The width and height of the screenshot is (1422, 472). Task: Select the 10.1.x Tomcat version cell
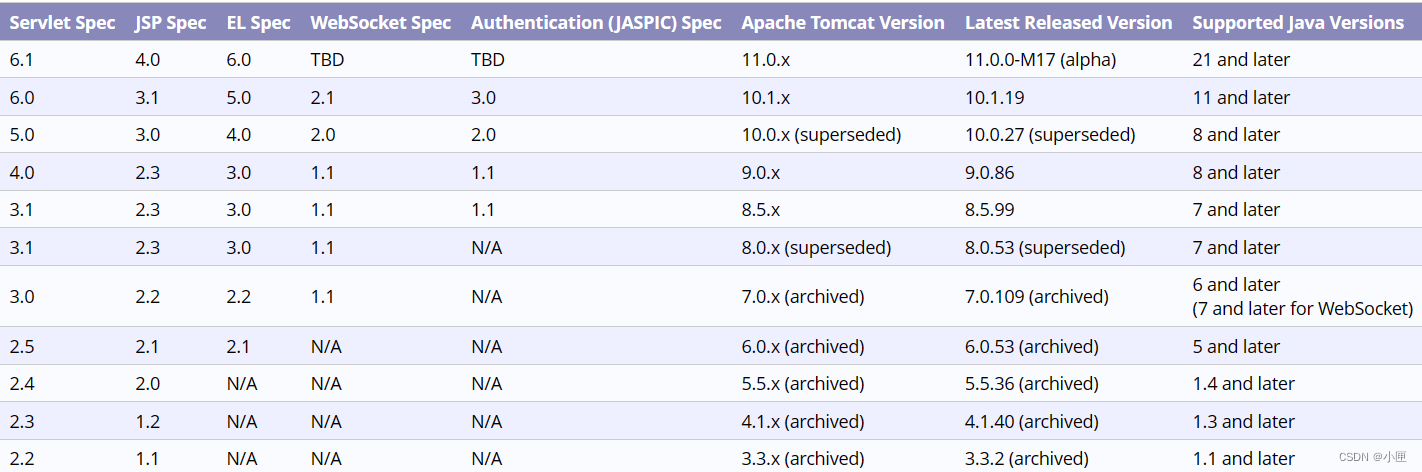(x=766, y=98)
